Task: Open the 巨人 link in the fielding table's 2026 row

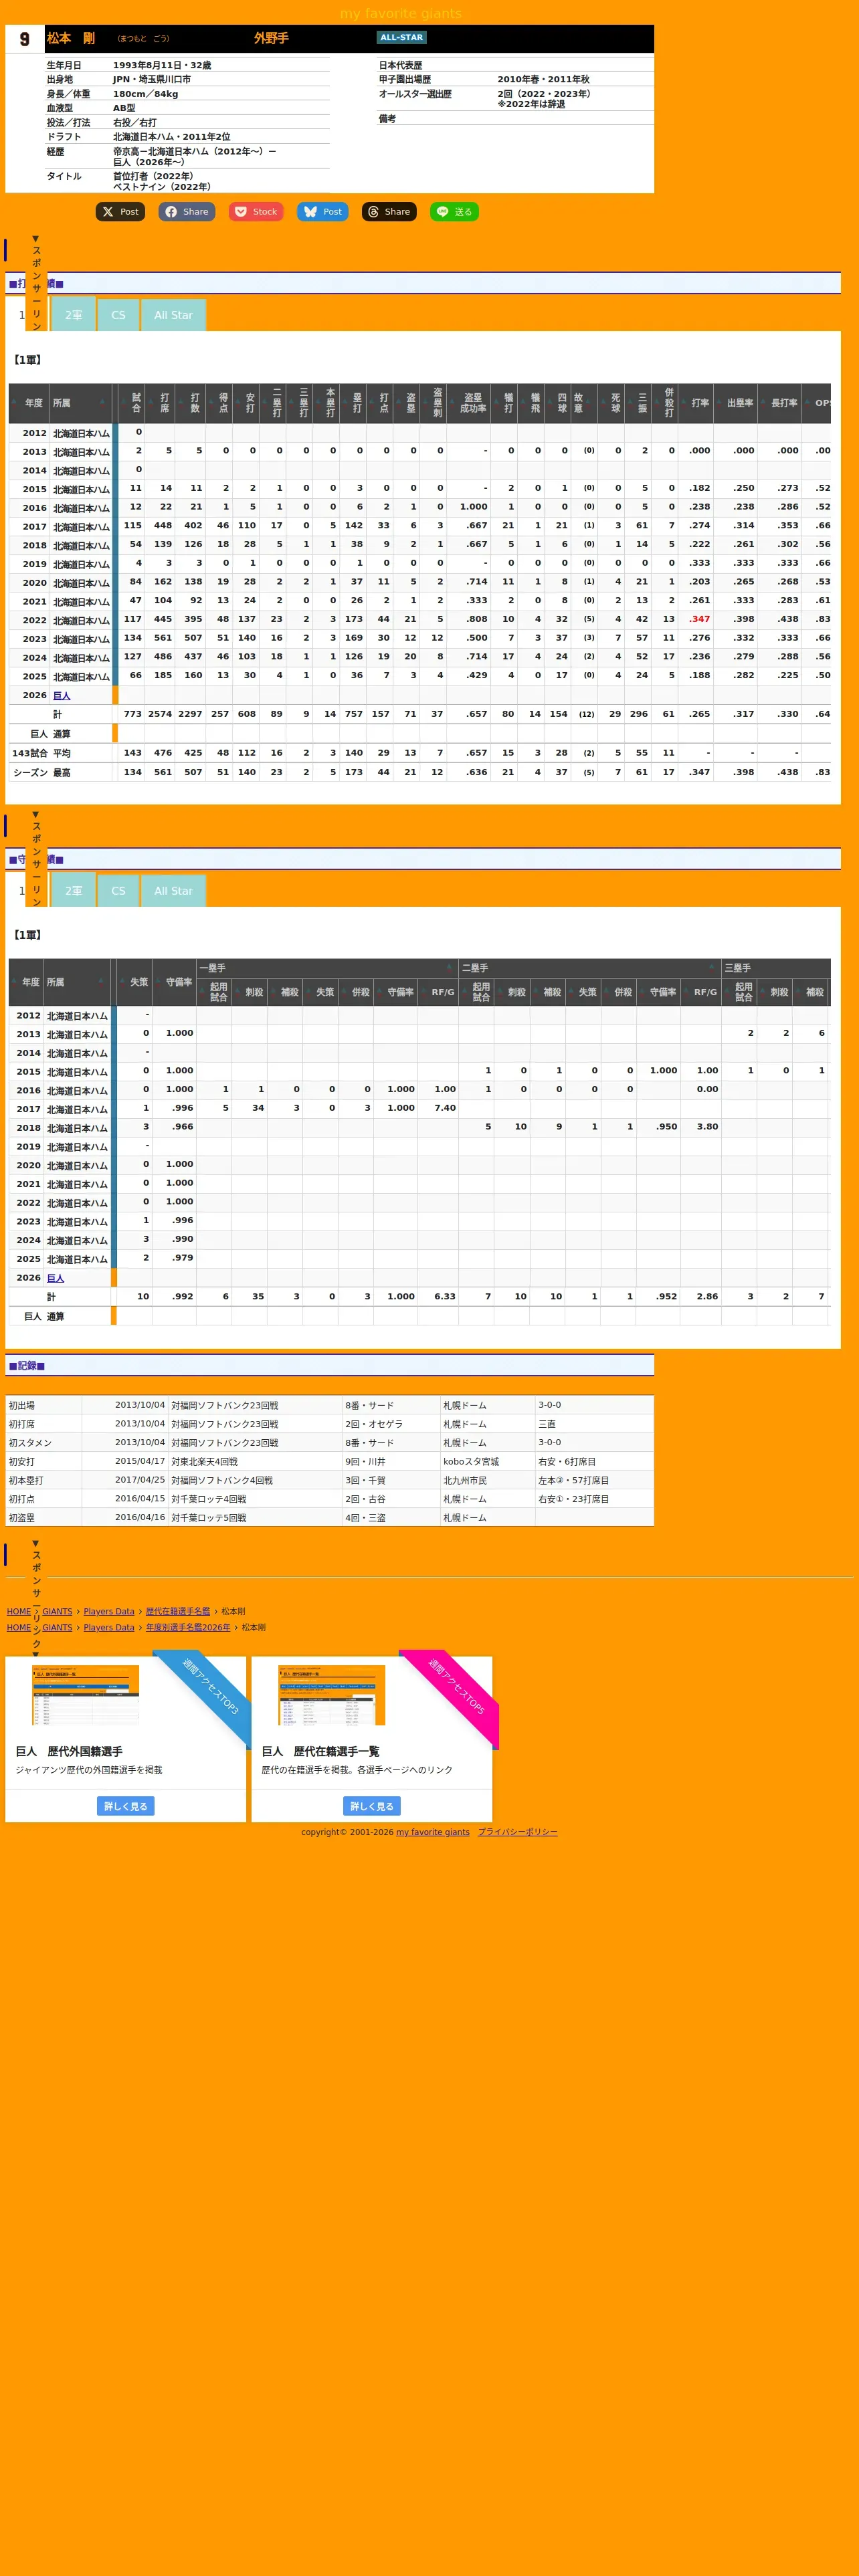Action: [x=56, y=1278]
